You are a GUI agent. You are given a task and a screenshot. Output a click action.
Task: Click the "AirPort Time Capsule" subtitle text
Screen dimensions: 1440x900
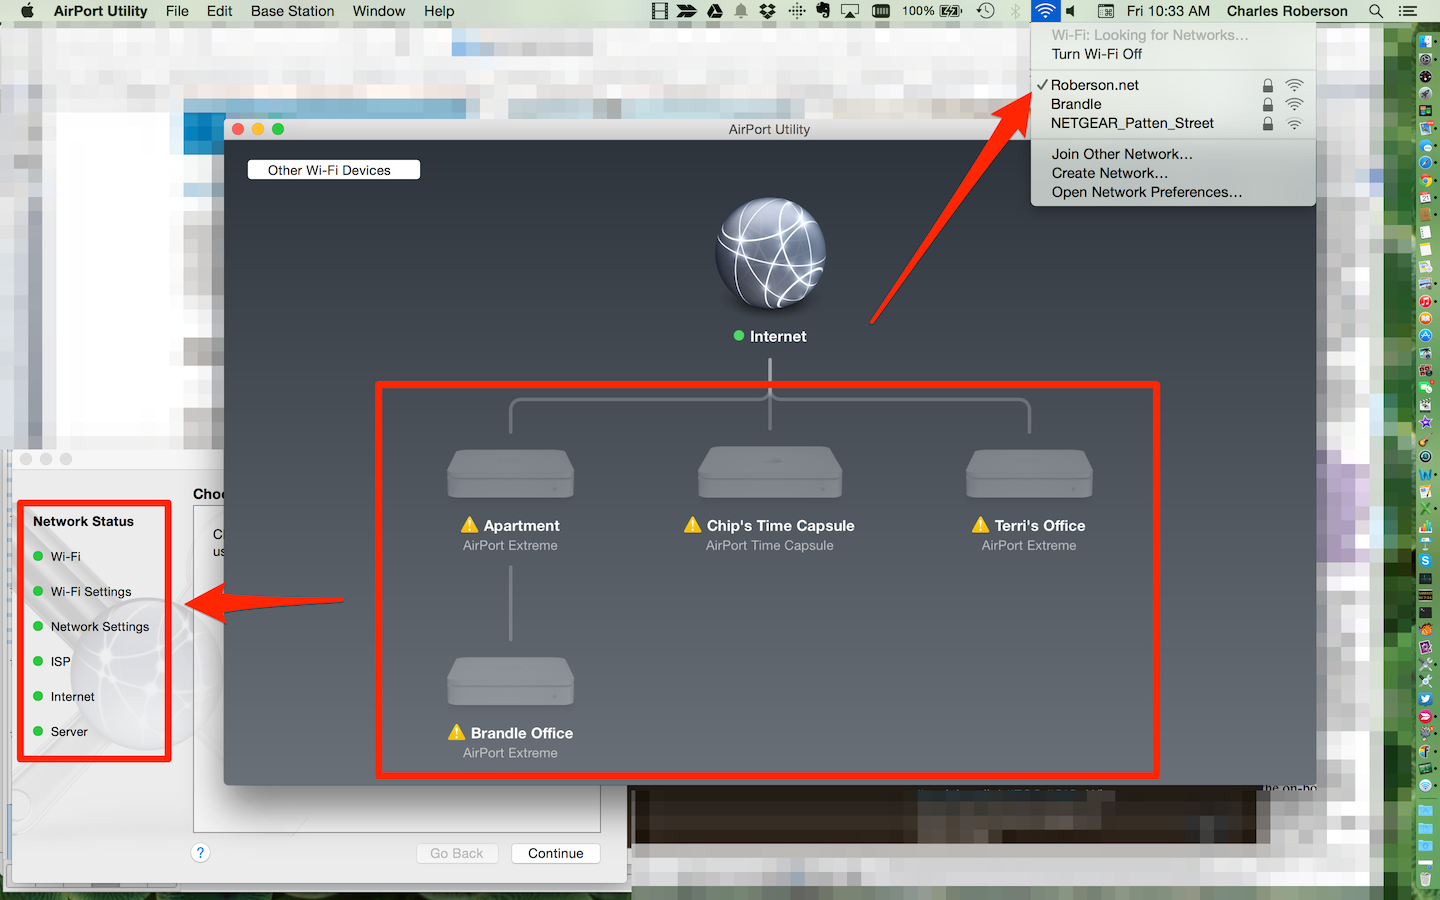(770, 546)
